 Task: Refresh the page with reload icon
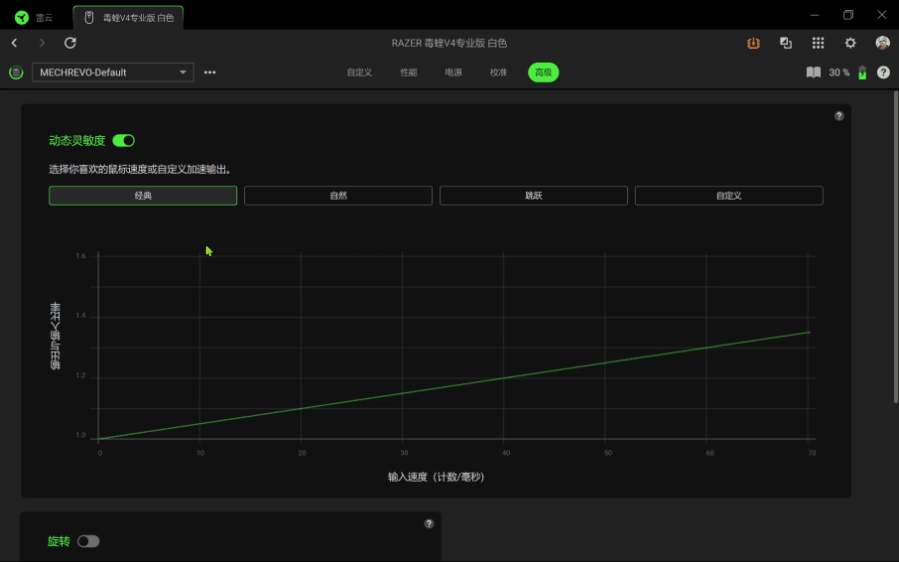click(x=70, y=43)
